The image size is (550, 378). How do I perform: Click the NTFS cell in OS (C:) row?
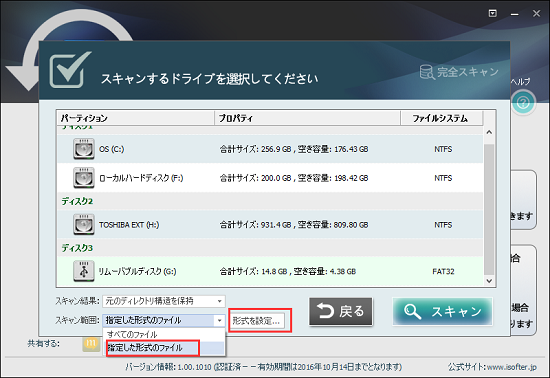tap(443, 149)
